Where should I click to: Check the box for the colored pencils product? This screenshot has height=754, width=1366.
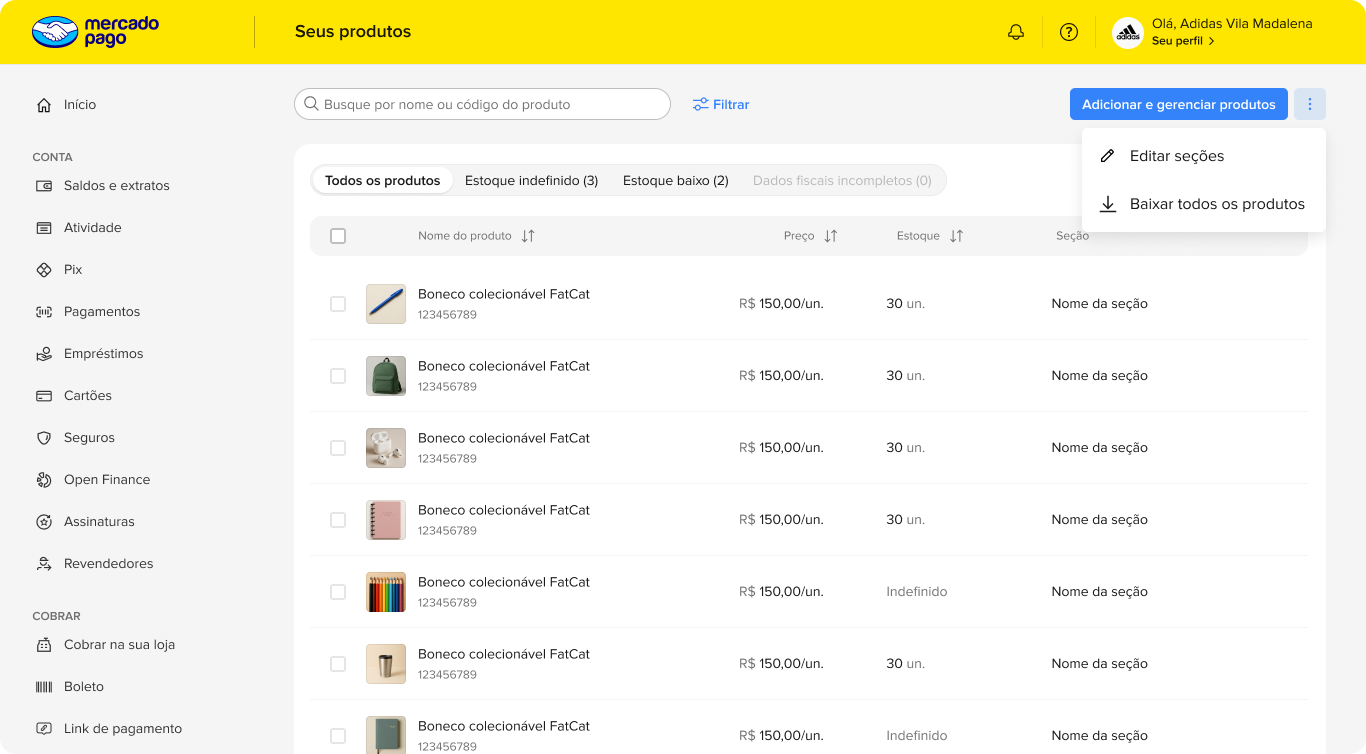tap(338, 592)
